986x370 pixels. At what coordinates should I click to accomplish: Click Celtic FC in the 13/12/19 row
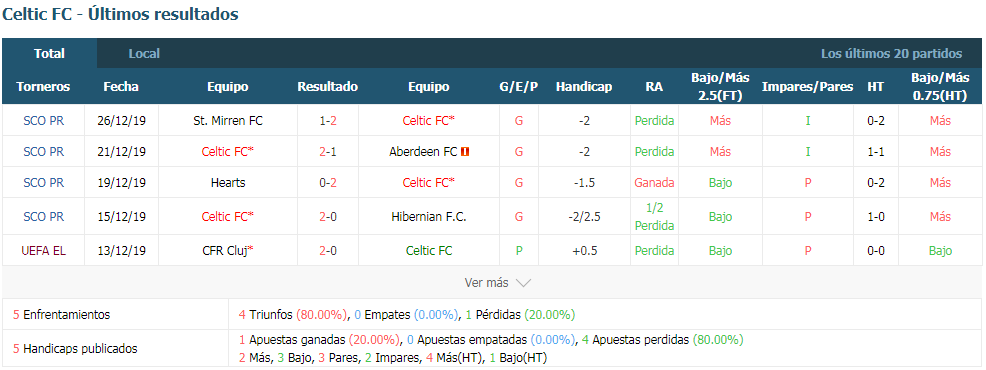point(428,250)
